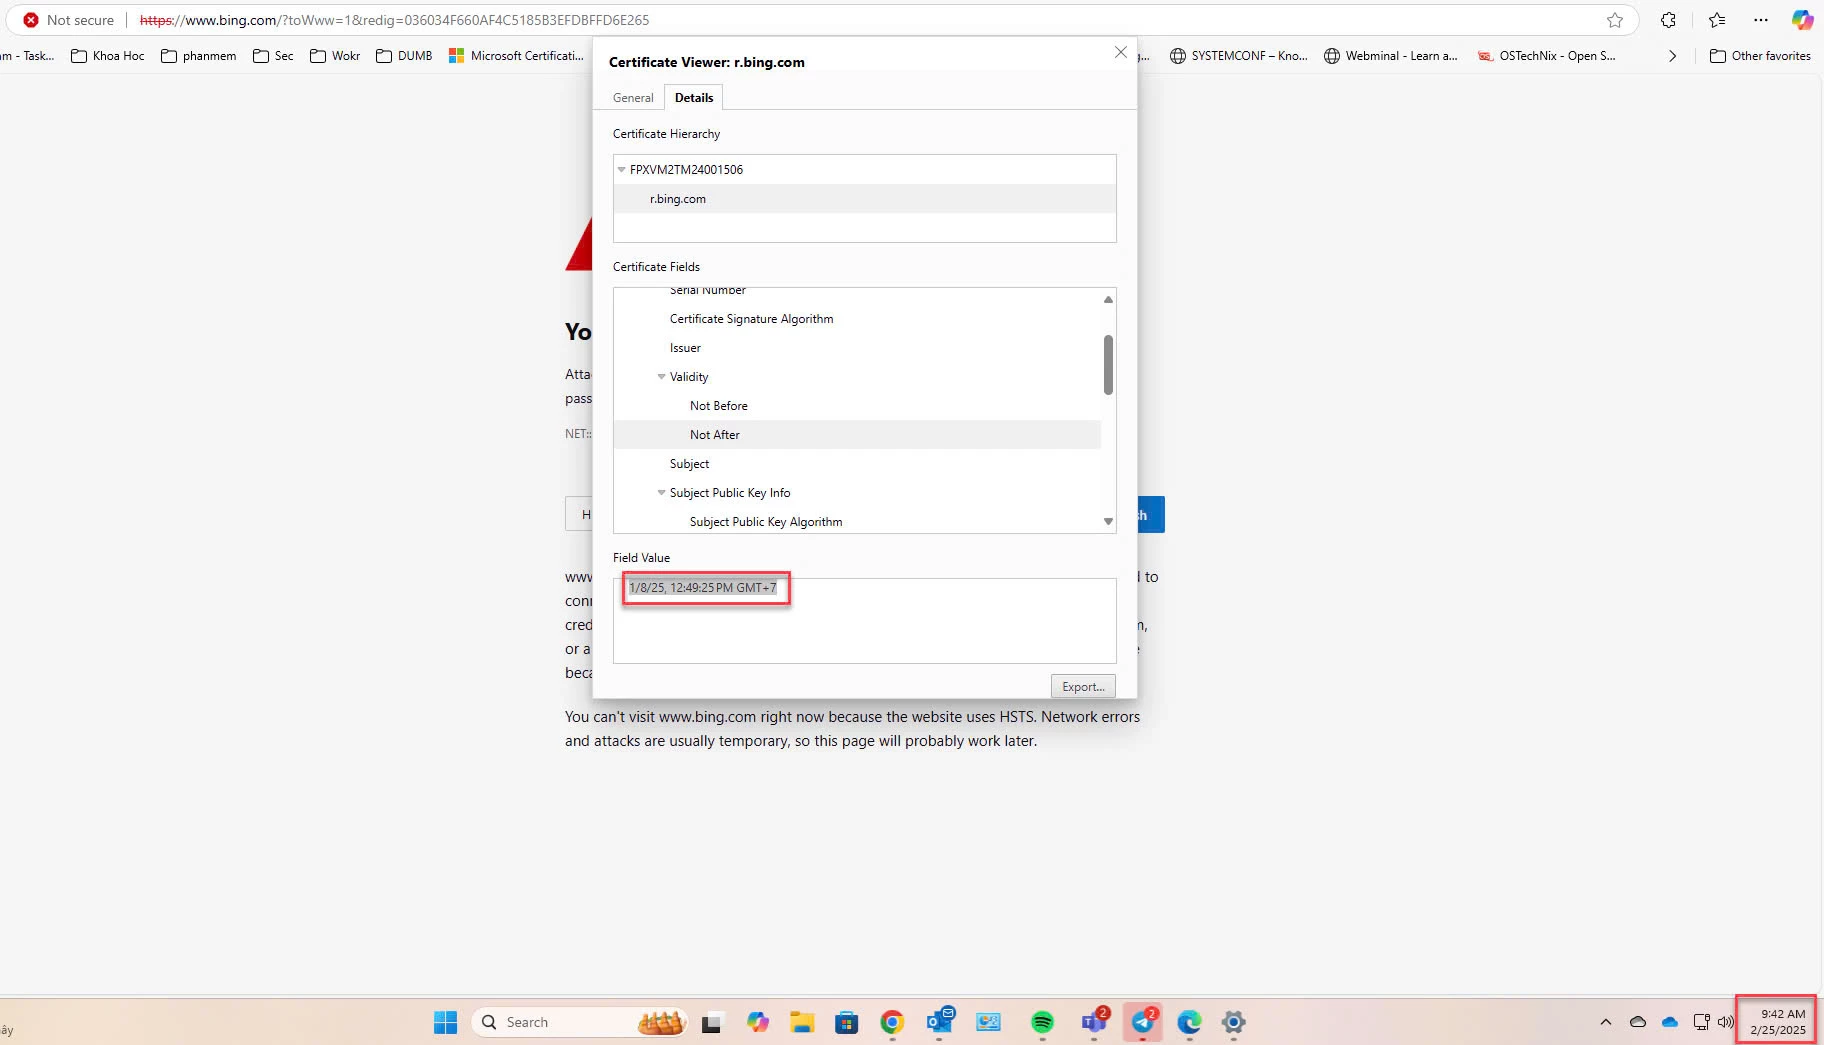The image size is (1824, 1045).
Task: Open Microsoft Teams from the taskbar
Action: pyautogui.click(x=1095, y=1022)
